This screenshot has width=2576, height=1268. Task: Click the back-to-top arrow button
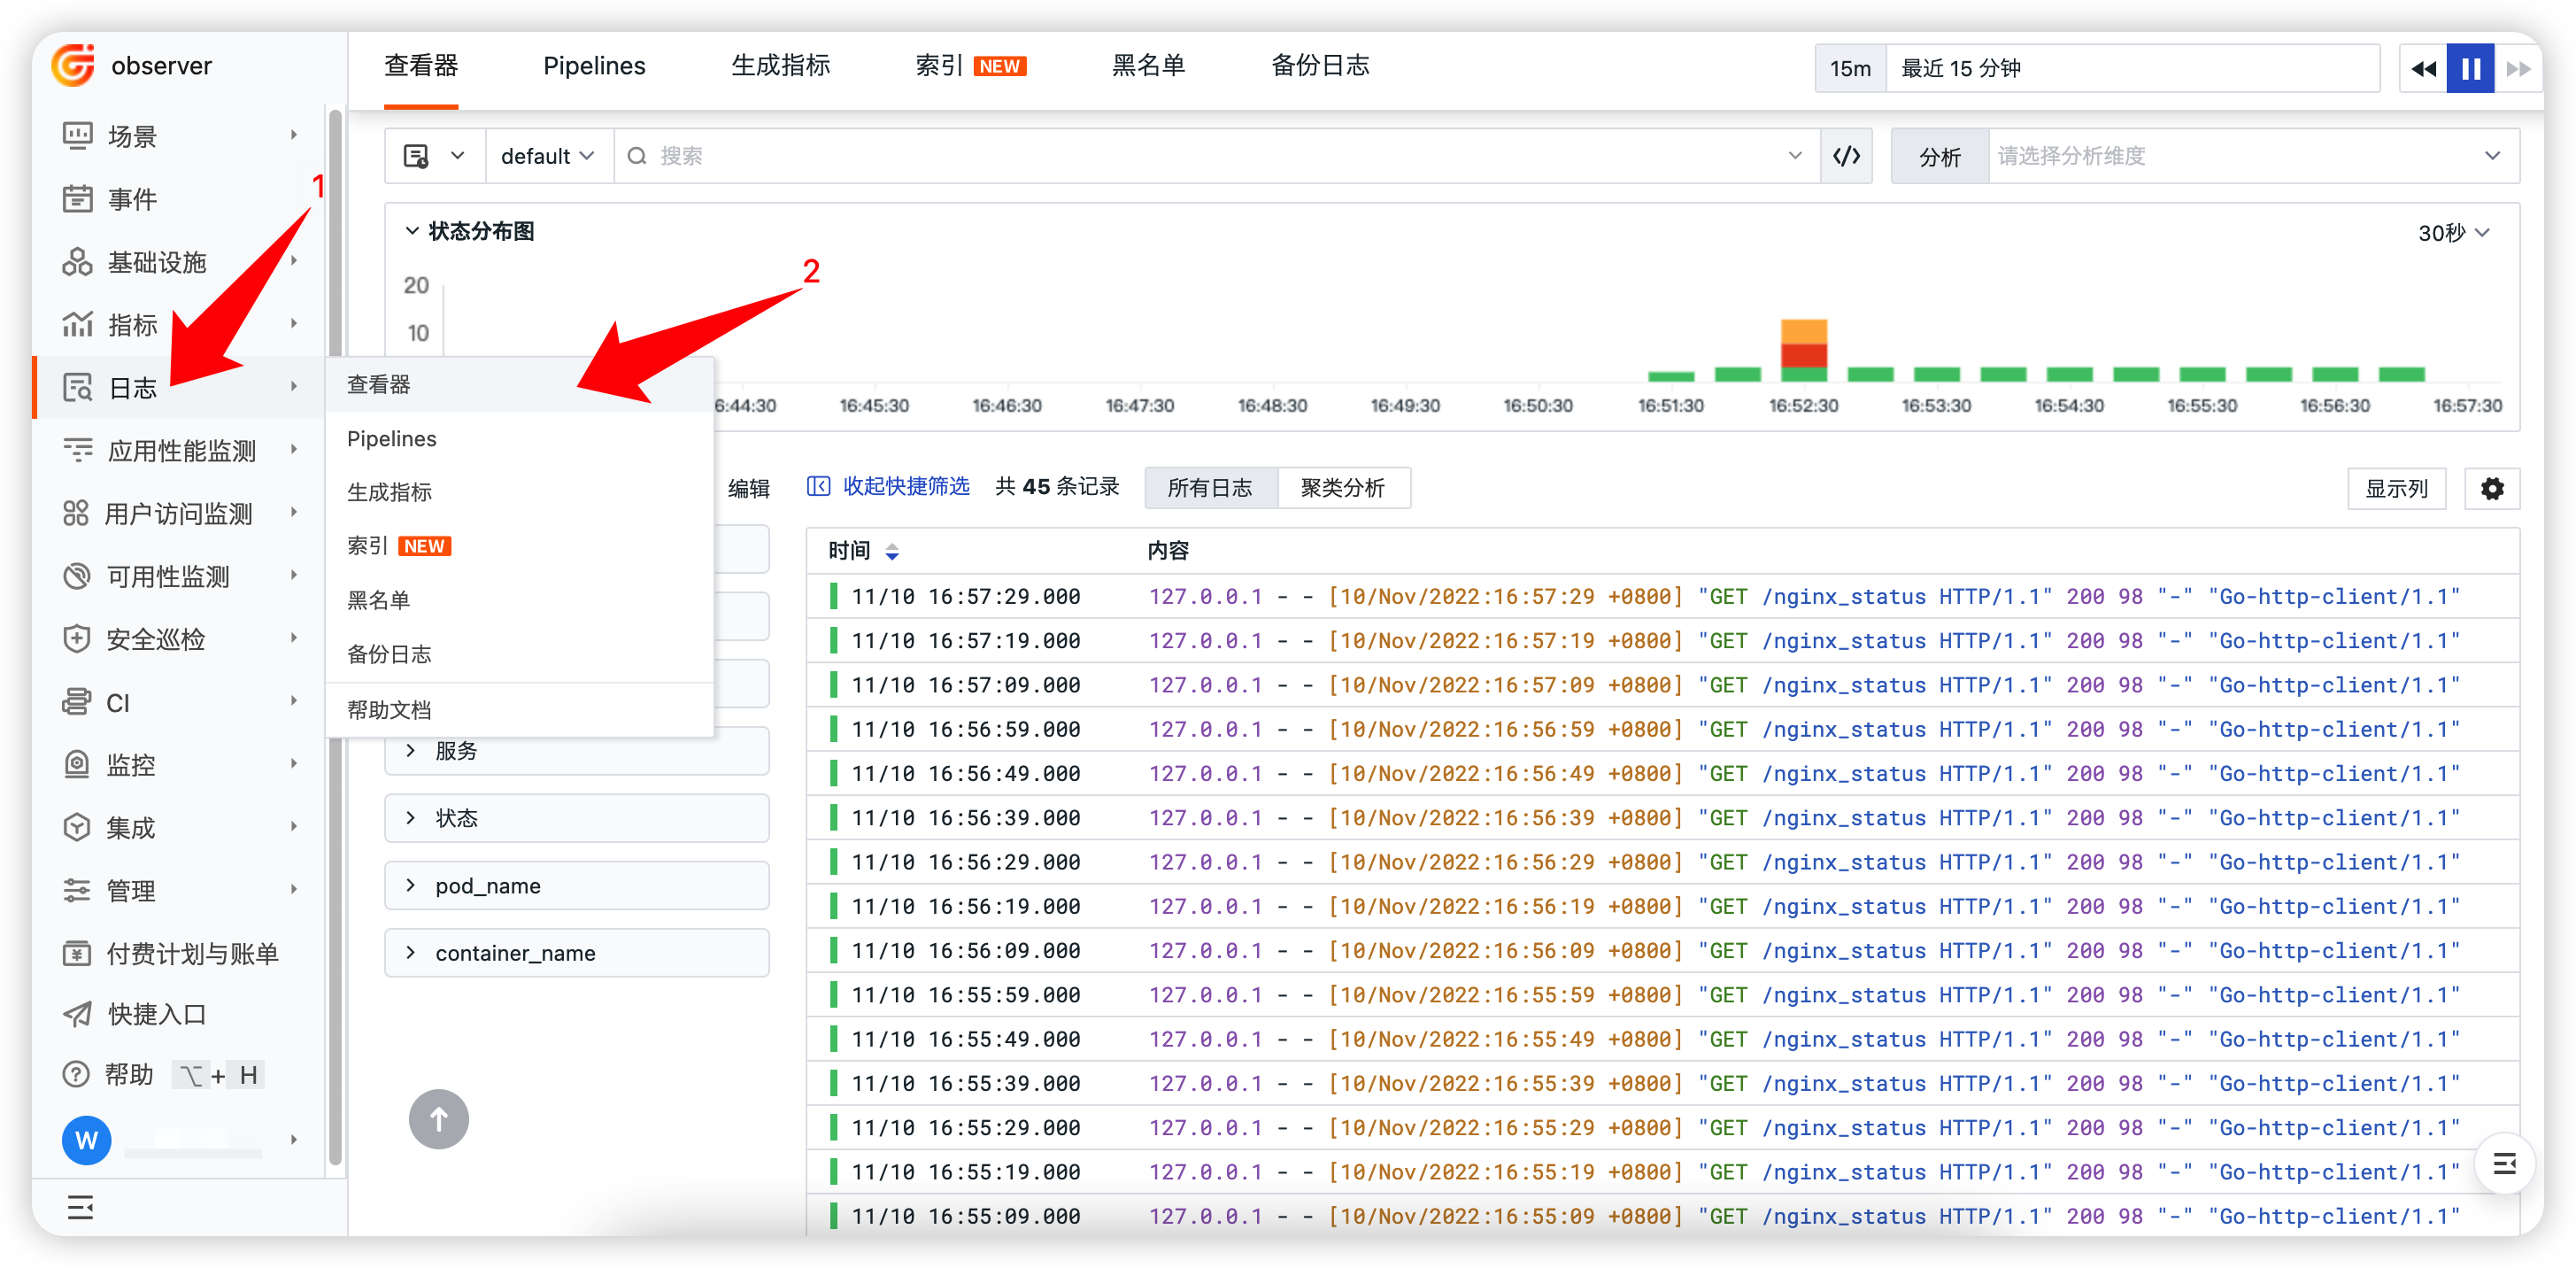438,1119
